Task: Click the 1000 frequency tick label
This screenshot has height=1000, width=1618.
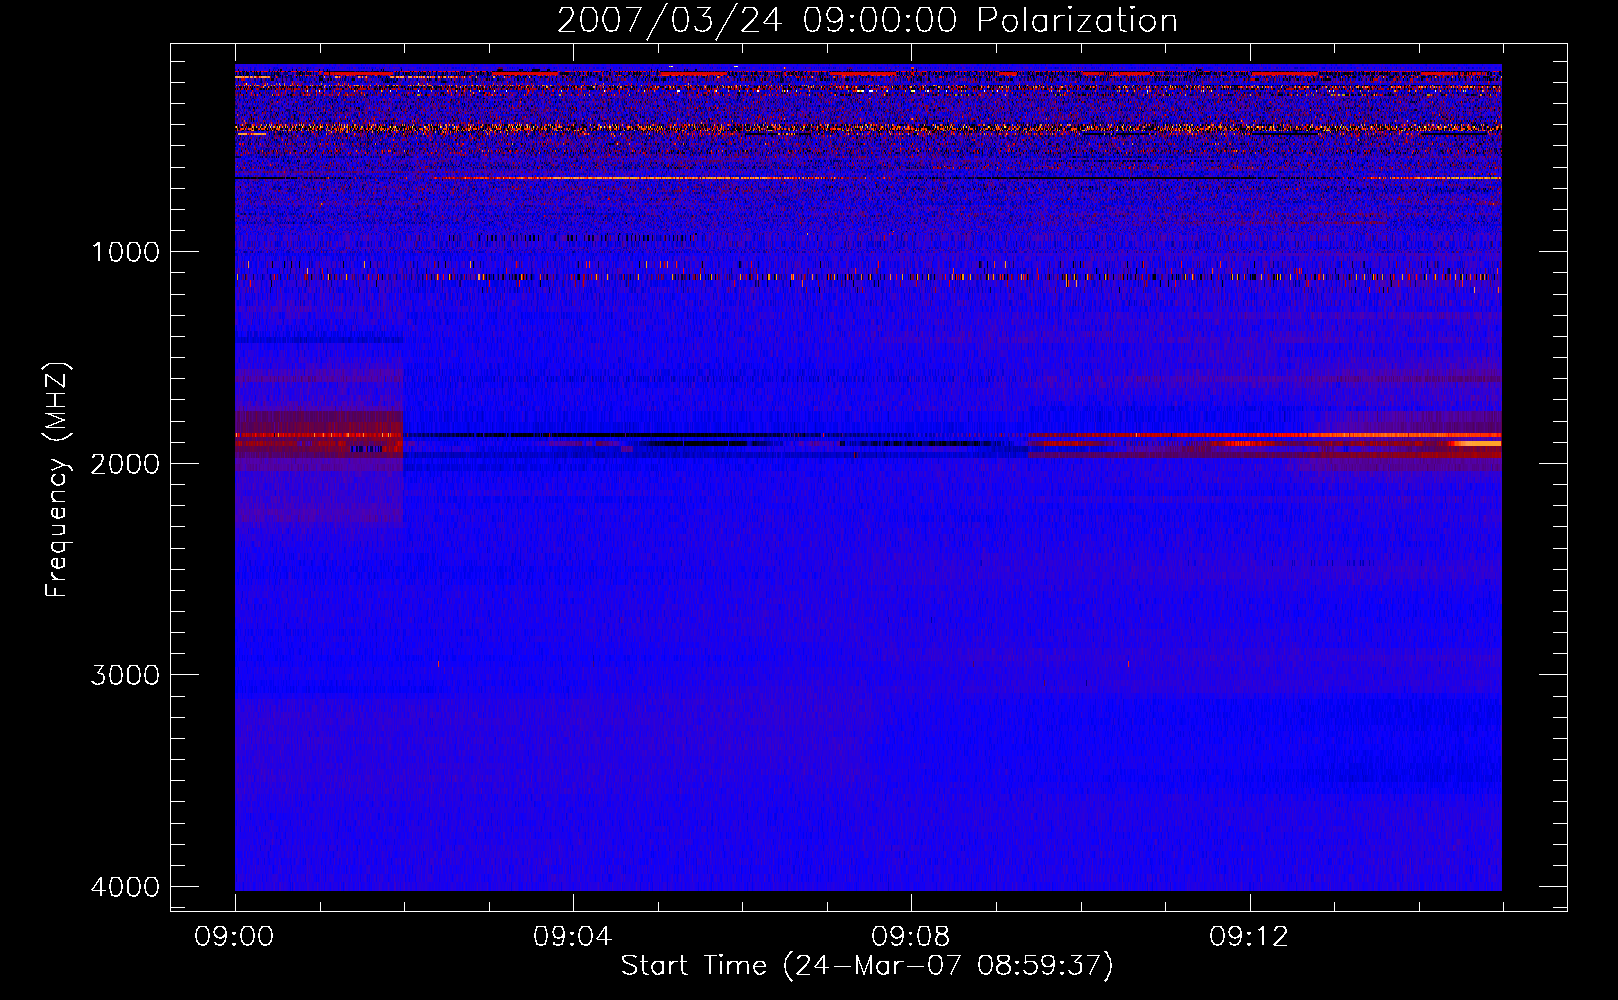Action: tap(125, 251)
